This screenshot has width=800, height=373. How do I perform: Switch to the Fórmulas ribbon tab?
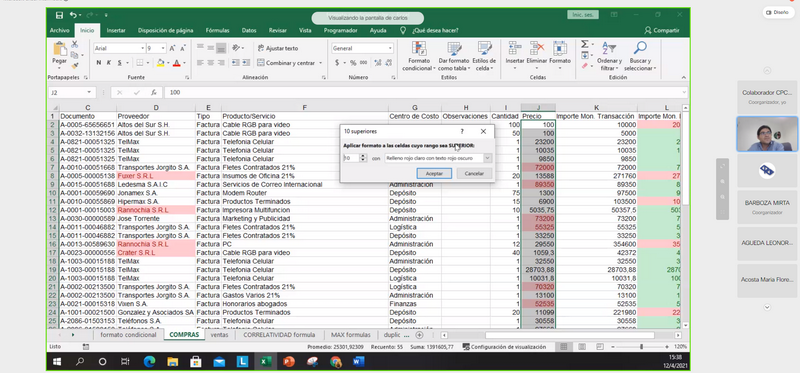[217, 31]
